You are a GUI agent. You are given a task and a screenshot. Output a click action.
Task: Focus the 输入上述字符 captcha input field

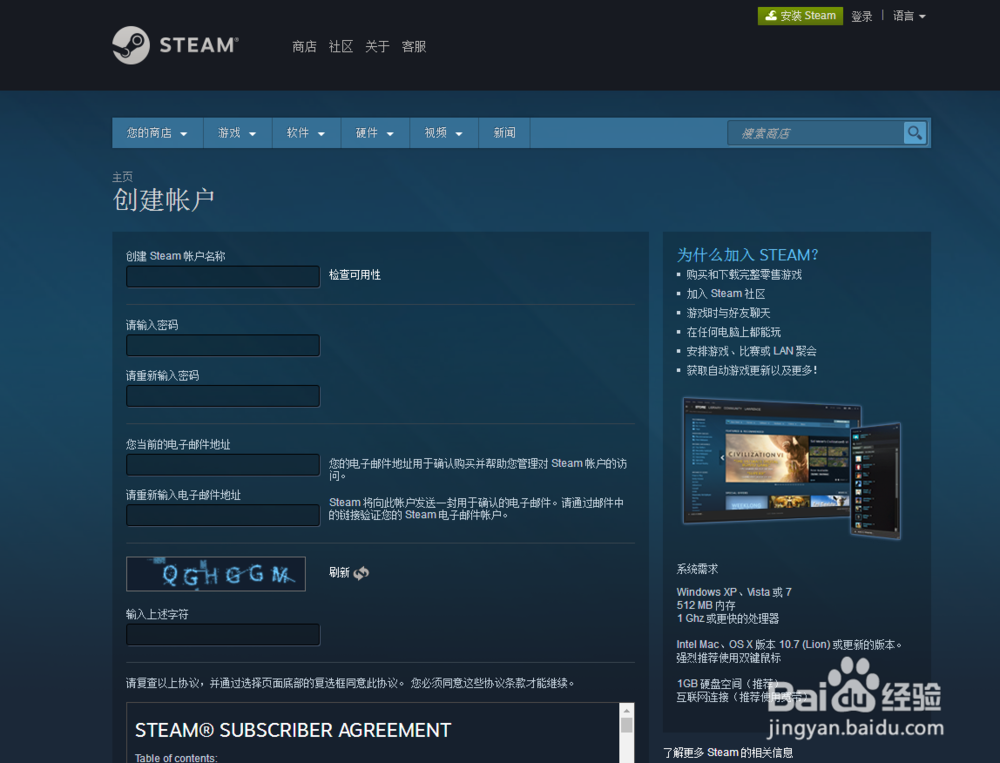tap(223, 635)
